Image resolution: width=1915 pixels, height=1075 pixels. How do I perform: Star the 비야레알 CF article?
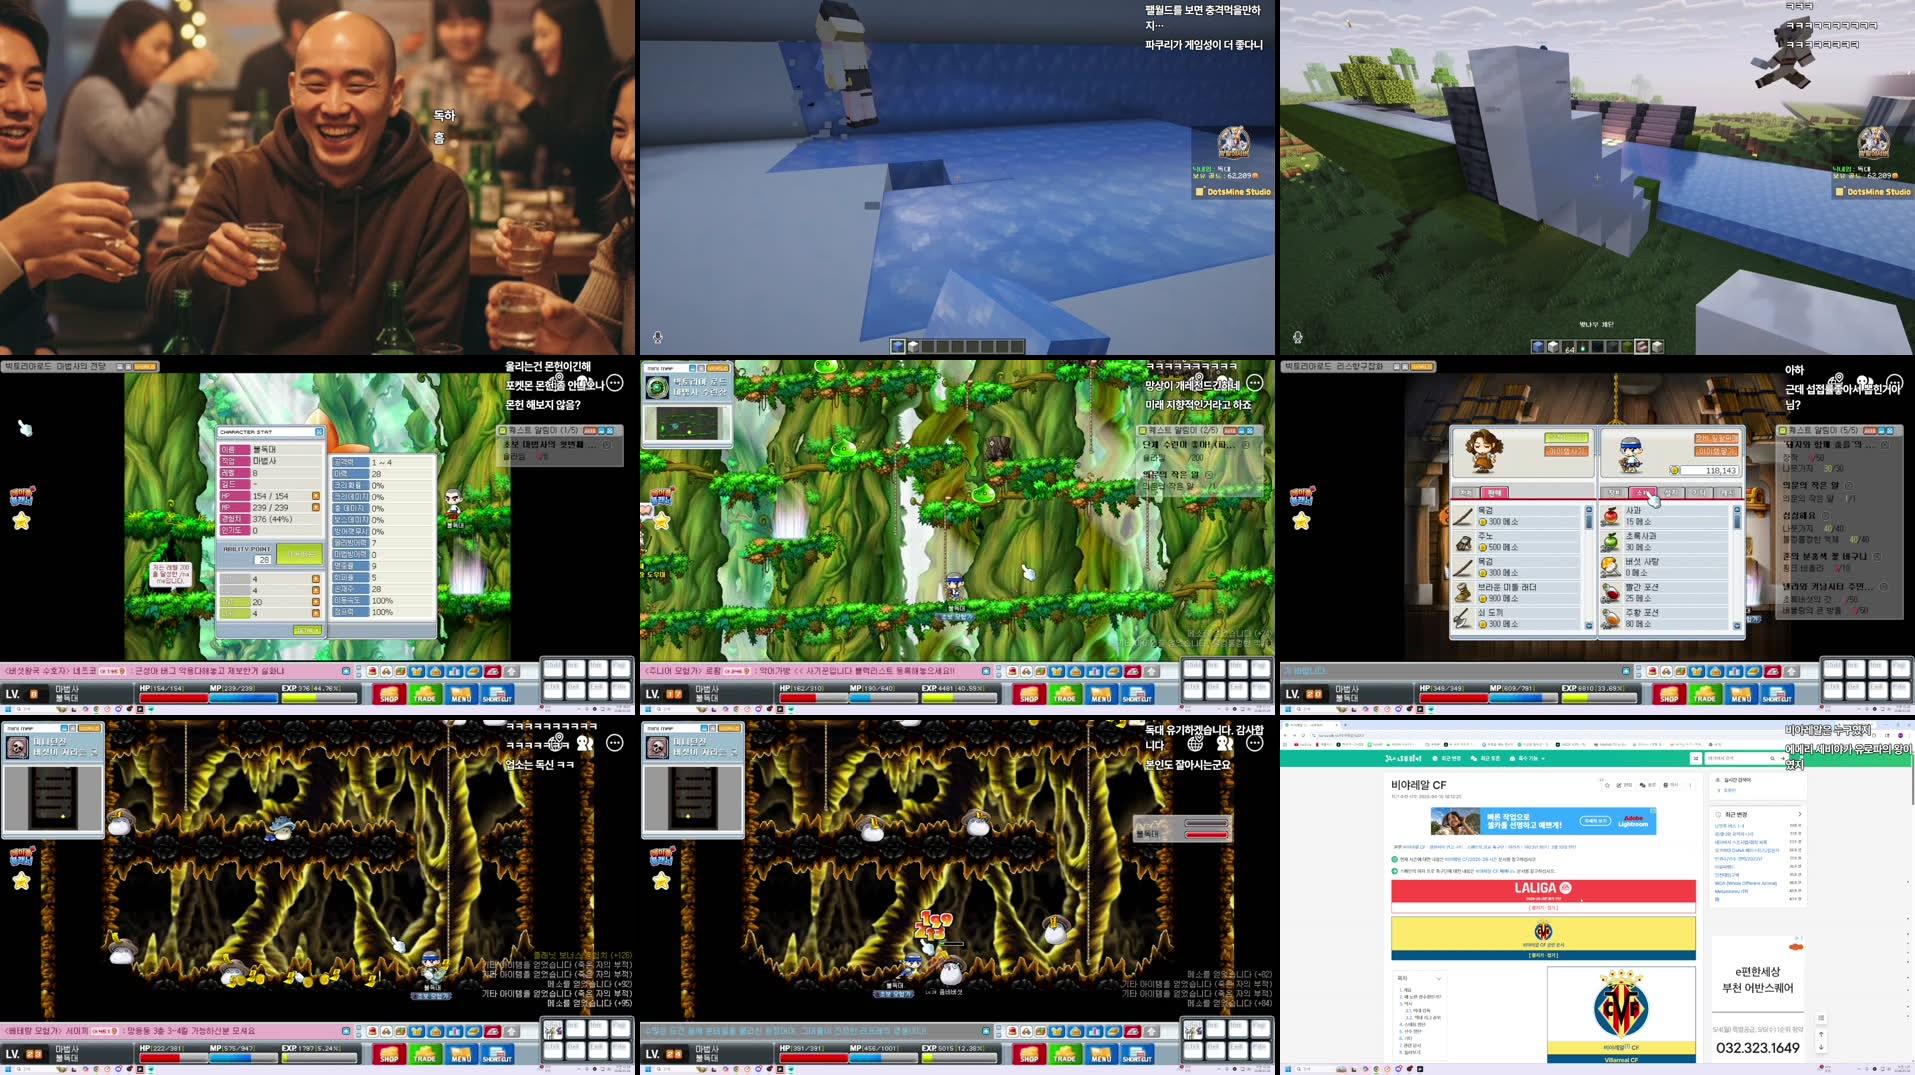click(1607, 785)
